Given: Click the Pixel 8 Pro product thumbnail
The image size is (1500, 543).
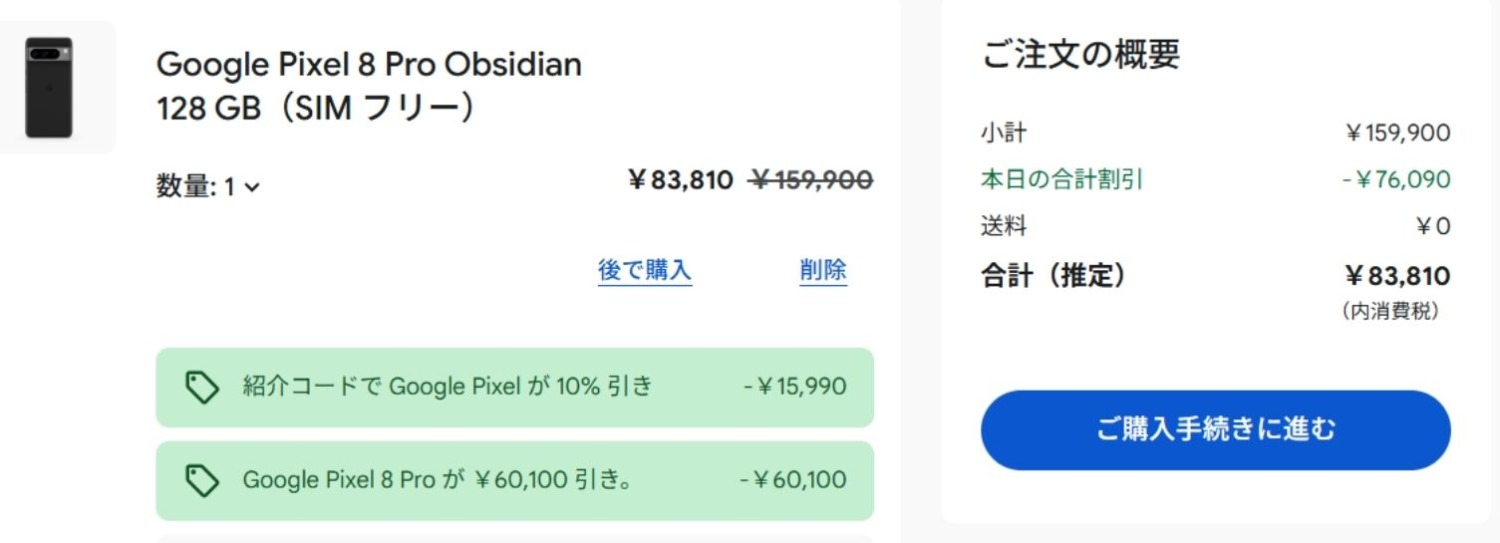Looking at the screenshot, I should click(x=49, y=88).
